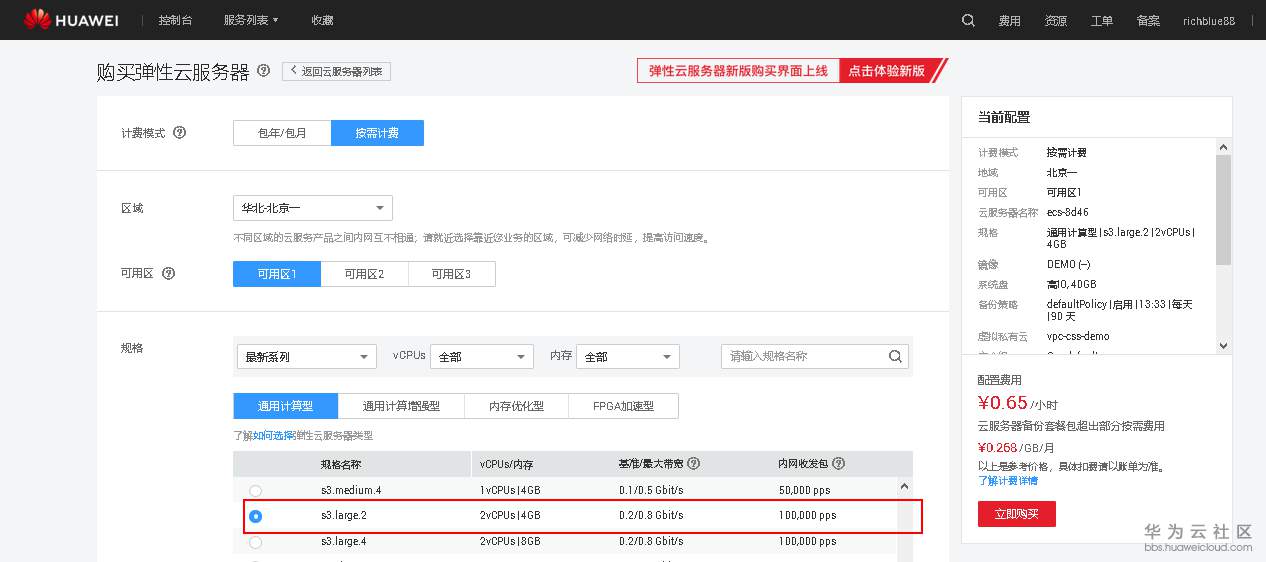Choose 按需计费 billing mode
Screen dimensions: 1266x562
pyautogui.click(x=377, y=133)
